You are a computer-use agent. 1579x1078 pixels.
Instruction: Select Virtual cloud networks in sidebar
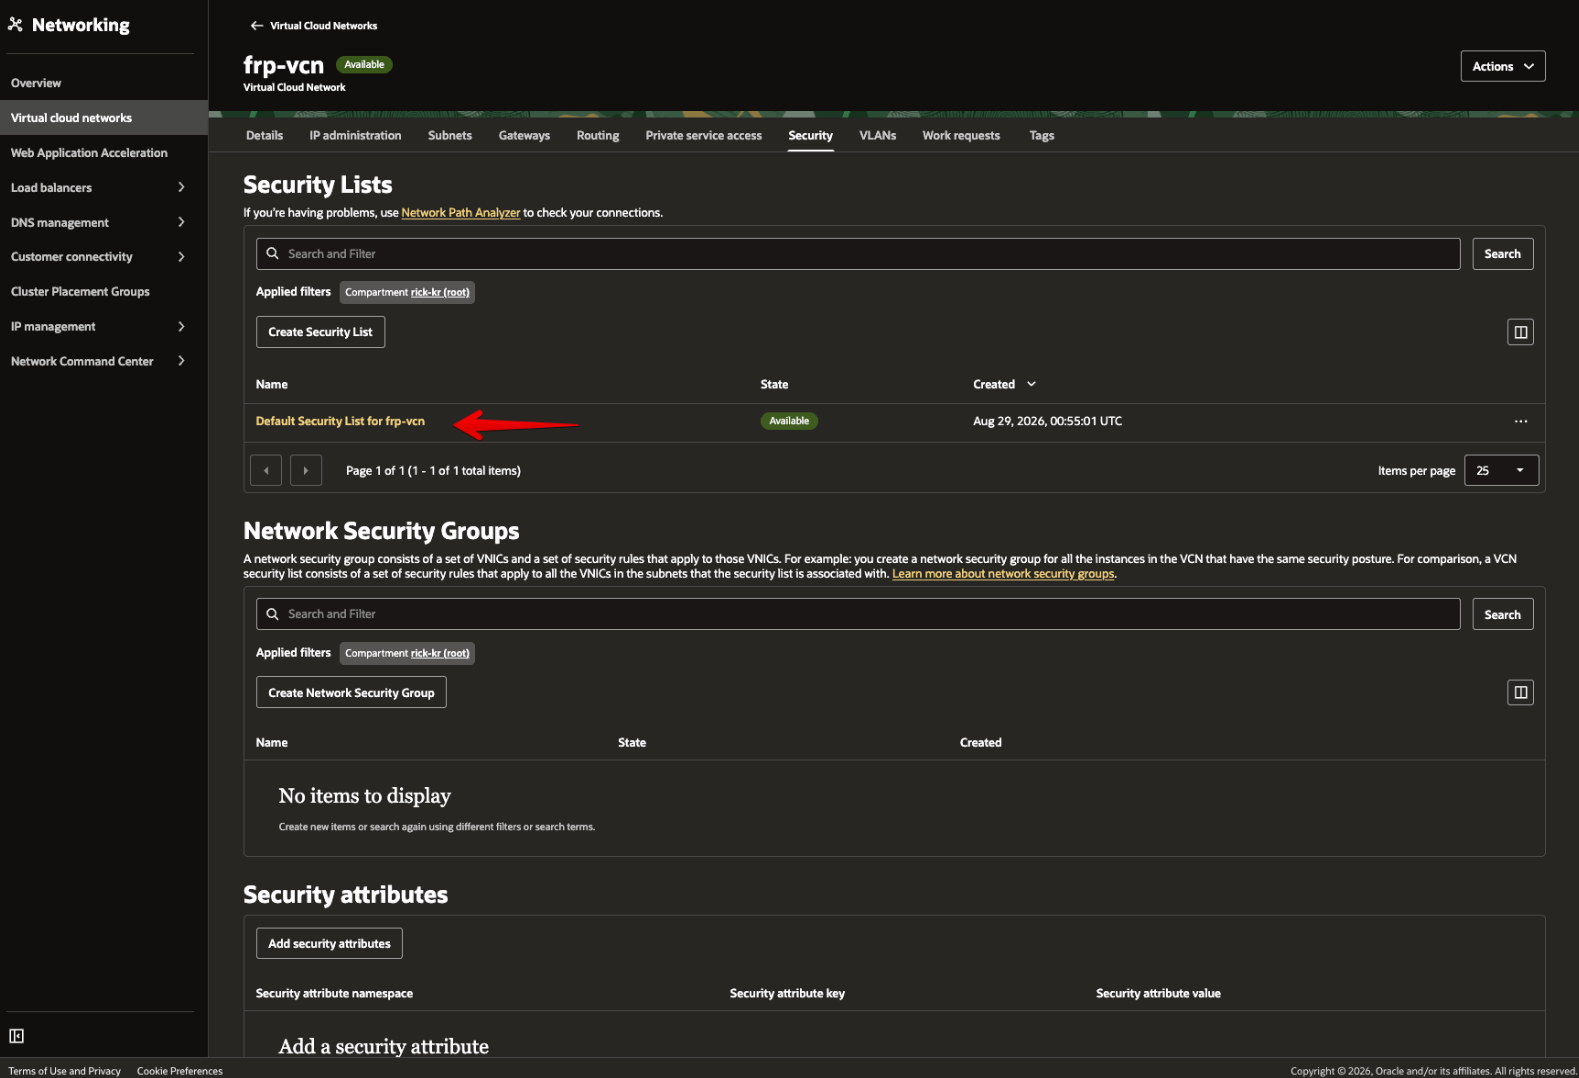click(104, 118)
